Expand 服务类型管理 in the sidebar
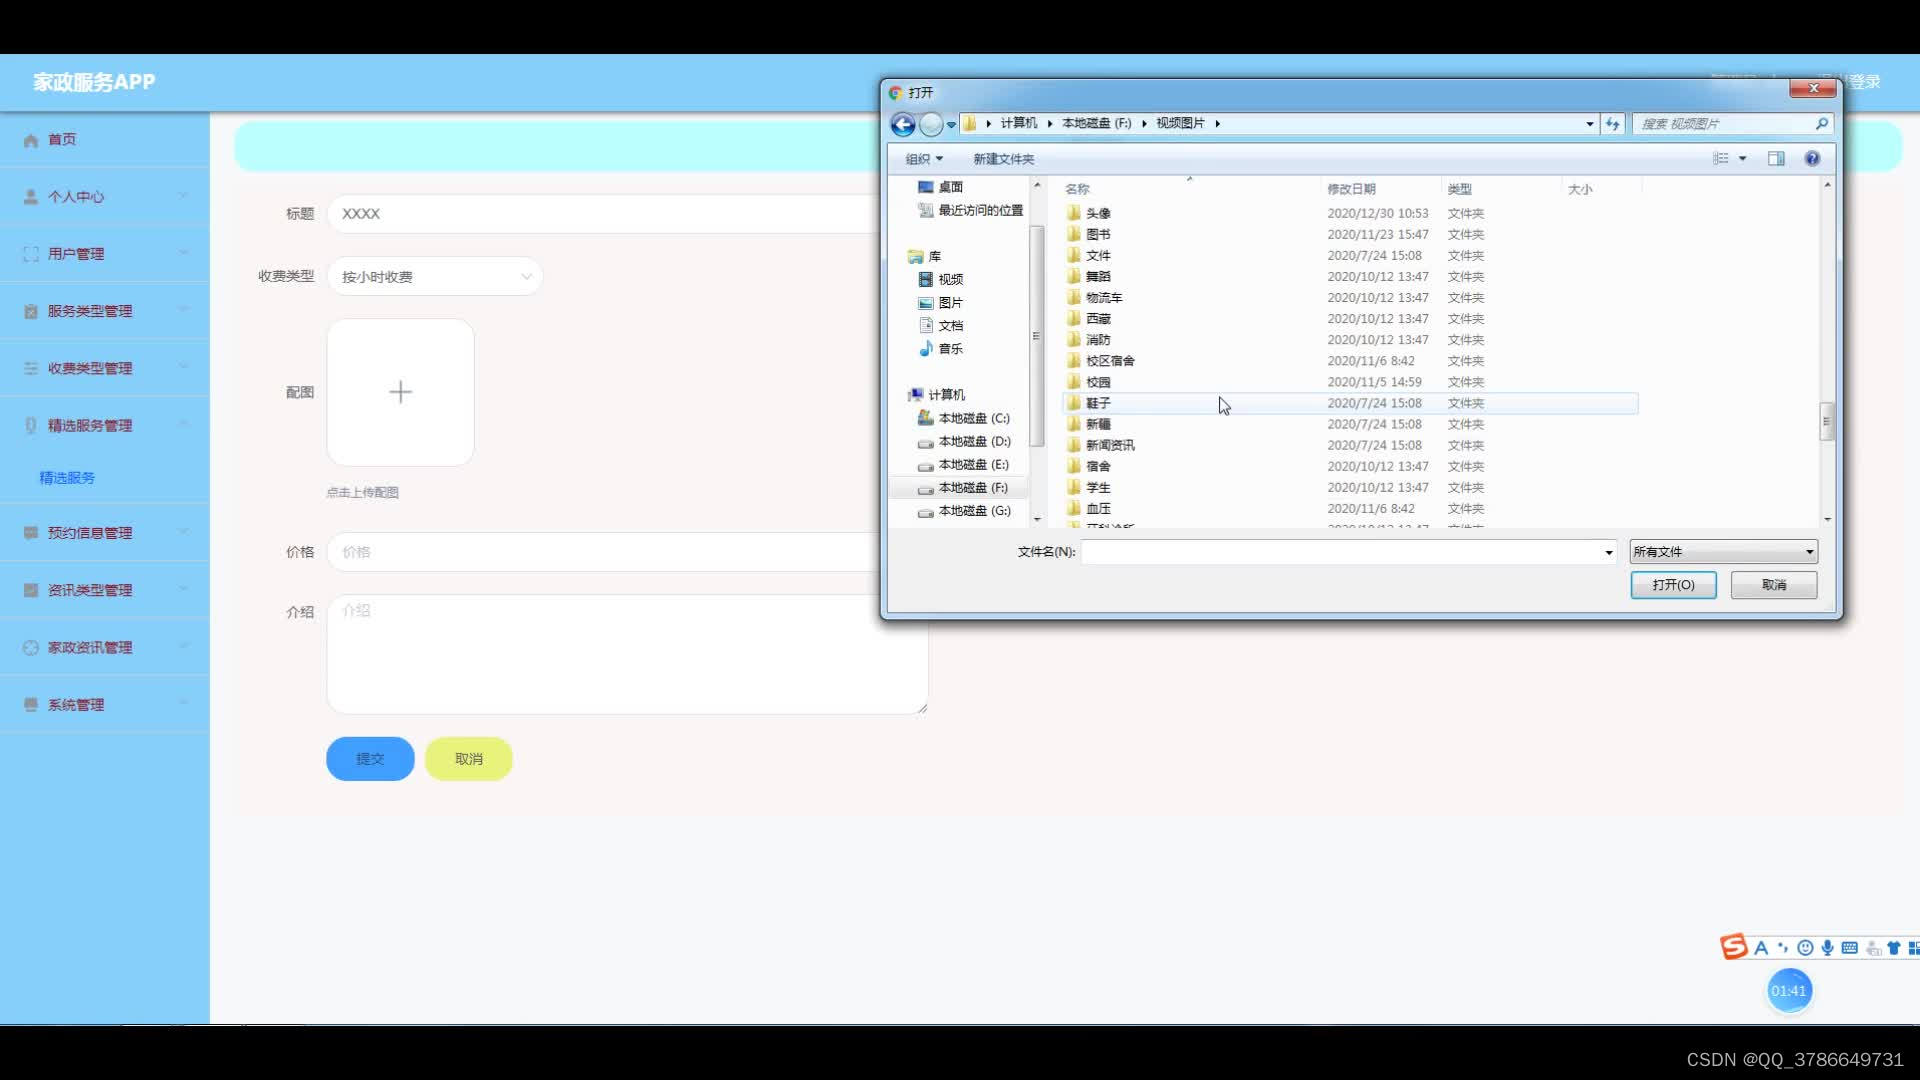 105,311
